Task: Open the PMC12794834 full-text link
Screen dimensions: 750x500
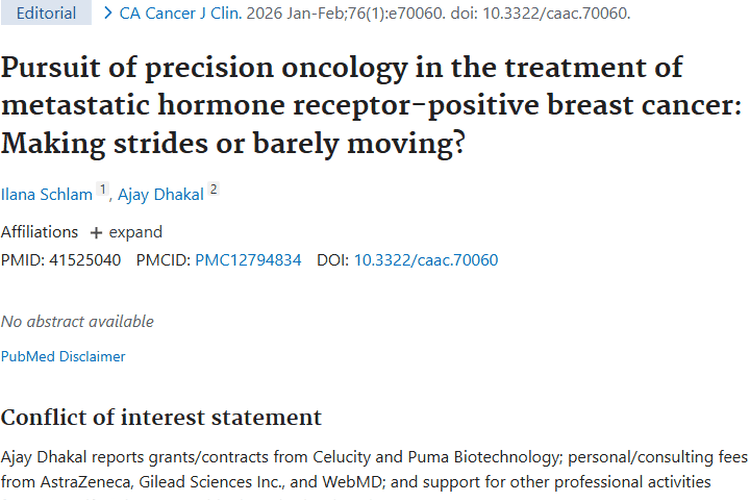Action: tap(248, 260)
